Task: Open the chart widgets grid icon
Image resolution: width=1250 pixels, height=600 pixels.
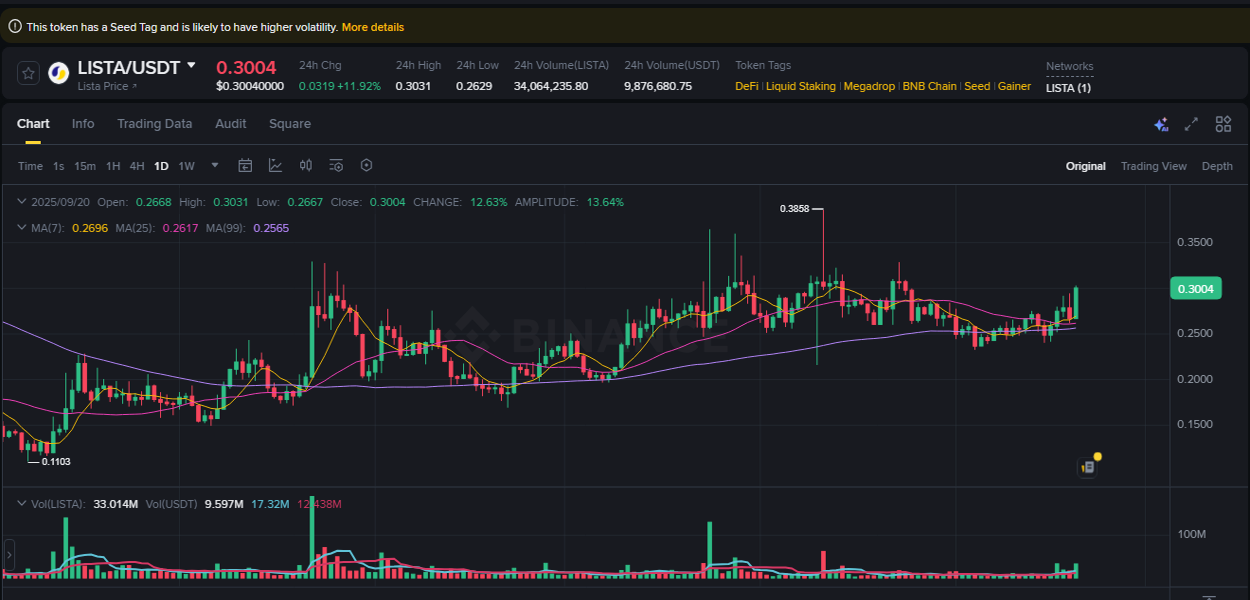Action: click(1223, 123)
